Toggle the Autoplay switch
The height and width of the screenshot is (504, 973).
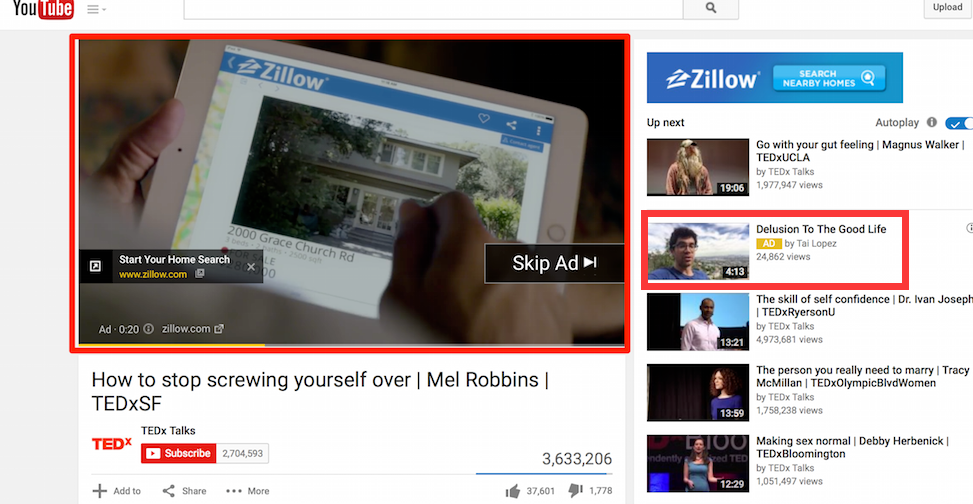point(958,123)
